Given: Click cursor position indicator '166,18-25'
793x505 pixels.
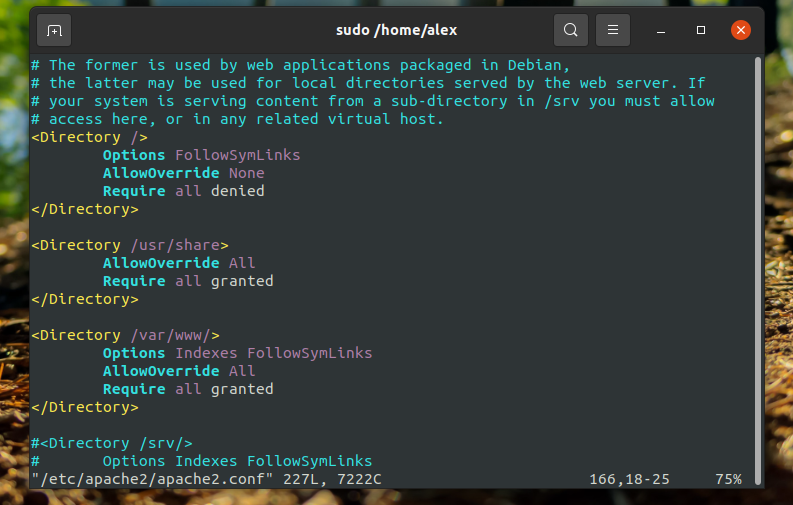Looking at the screenshot, I should [629, 479].
